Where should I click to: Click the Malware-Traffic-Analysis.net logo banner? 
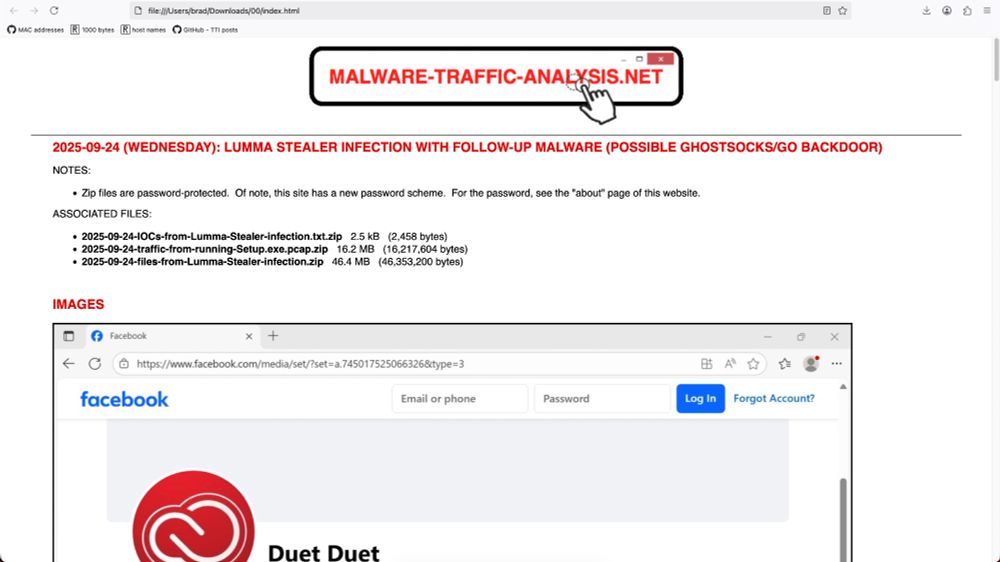pos(496,77)
